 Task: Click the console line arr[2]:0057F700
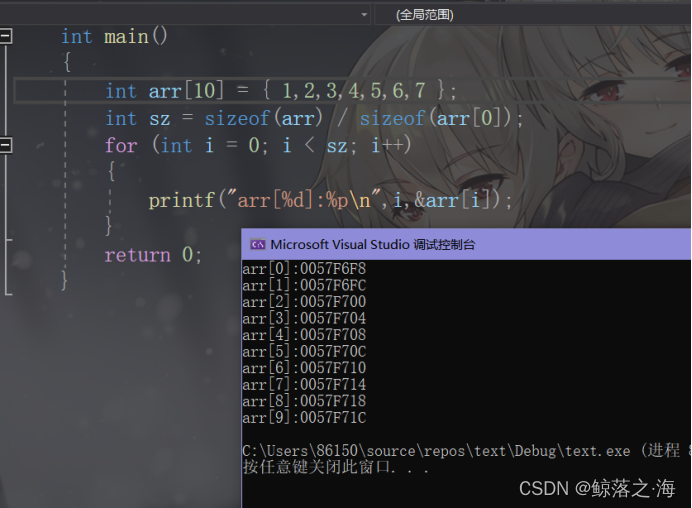(304, 302)
